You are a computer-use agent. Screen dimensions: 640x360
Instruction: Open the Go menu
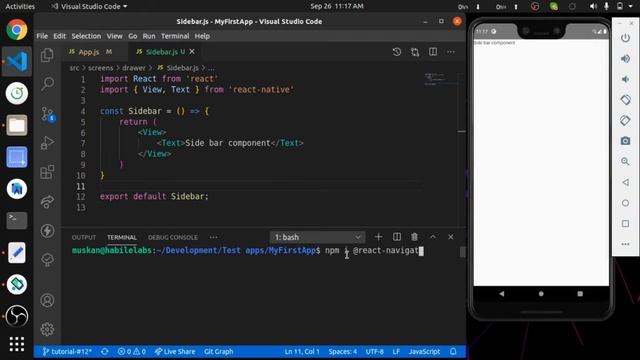click(133, 36)
